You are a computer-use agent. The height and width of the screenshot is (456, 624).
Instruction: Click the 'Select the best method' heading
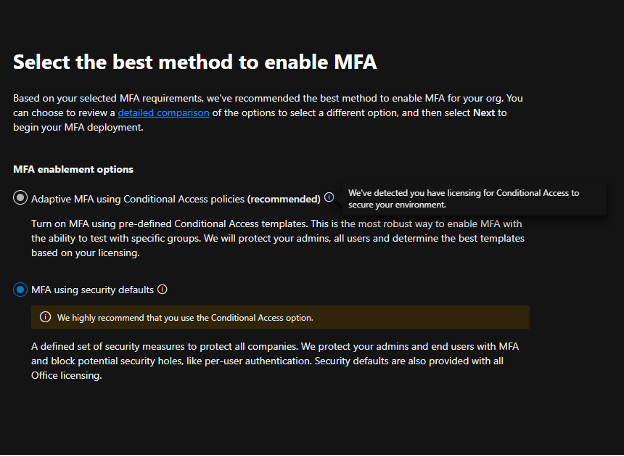tap(194, 62)
